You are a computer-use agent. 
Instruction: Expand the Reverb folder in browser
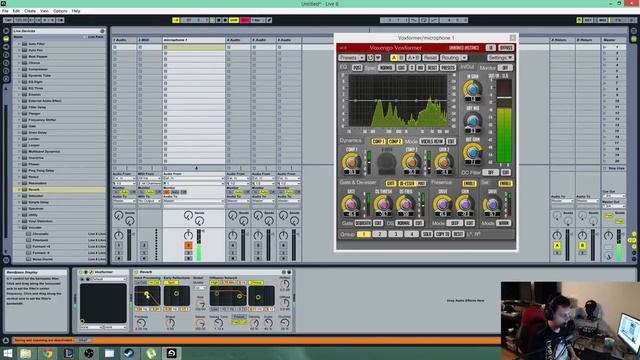[19, 189]
